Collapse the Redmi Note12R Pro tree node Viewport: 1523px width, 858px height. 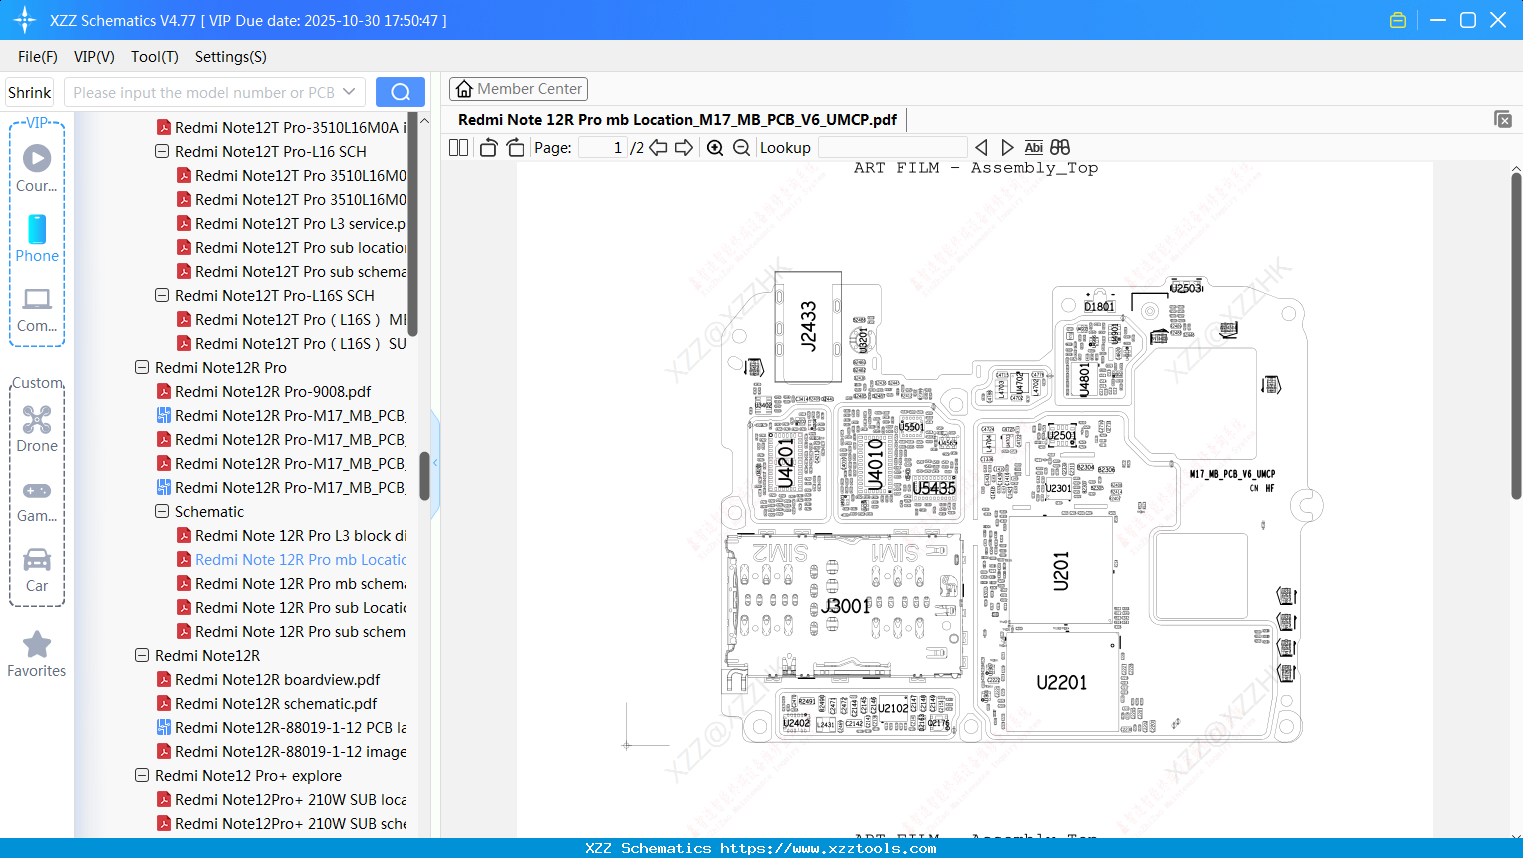click(141, 367)
